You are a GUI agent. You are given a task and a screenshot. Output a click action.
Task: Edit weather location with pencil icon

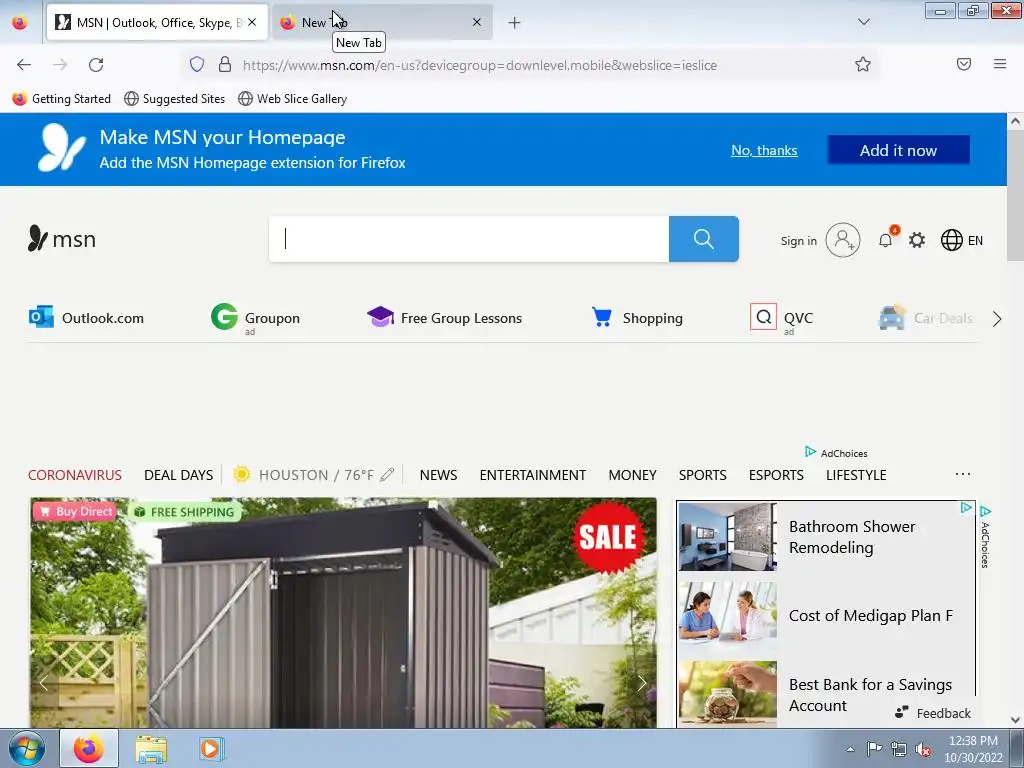point(387,475)
